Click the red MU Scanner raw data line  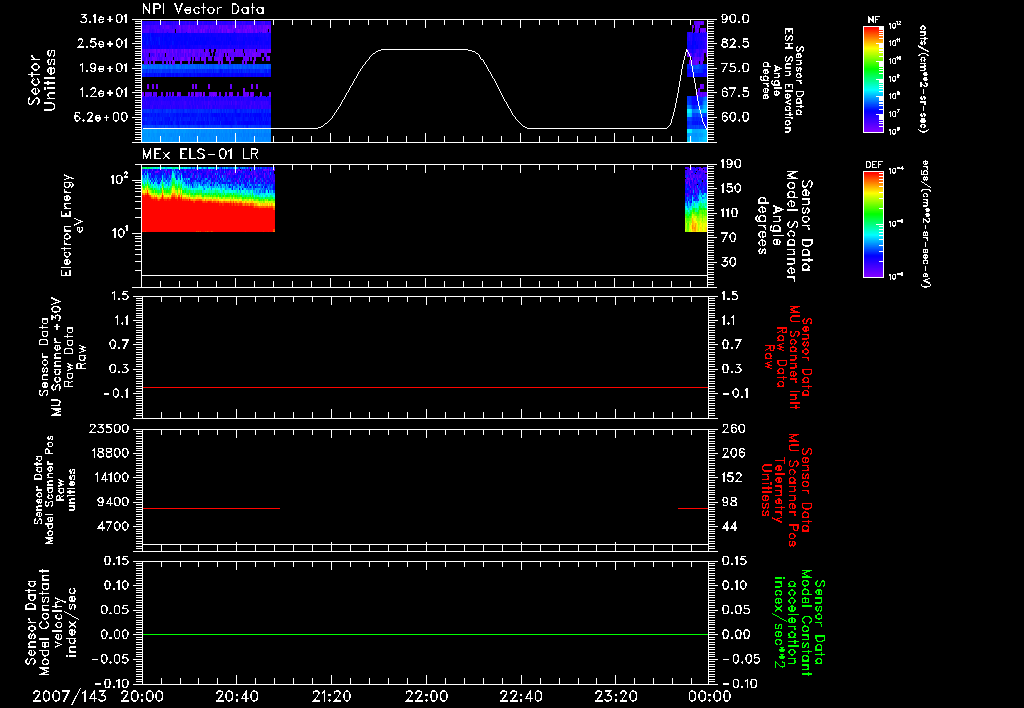tap(424, 387)
